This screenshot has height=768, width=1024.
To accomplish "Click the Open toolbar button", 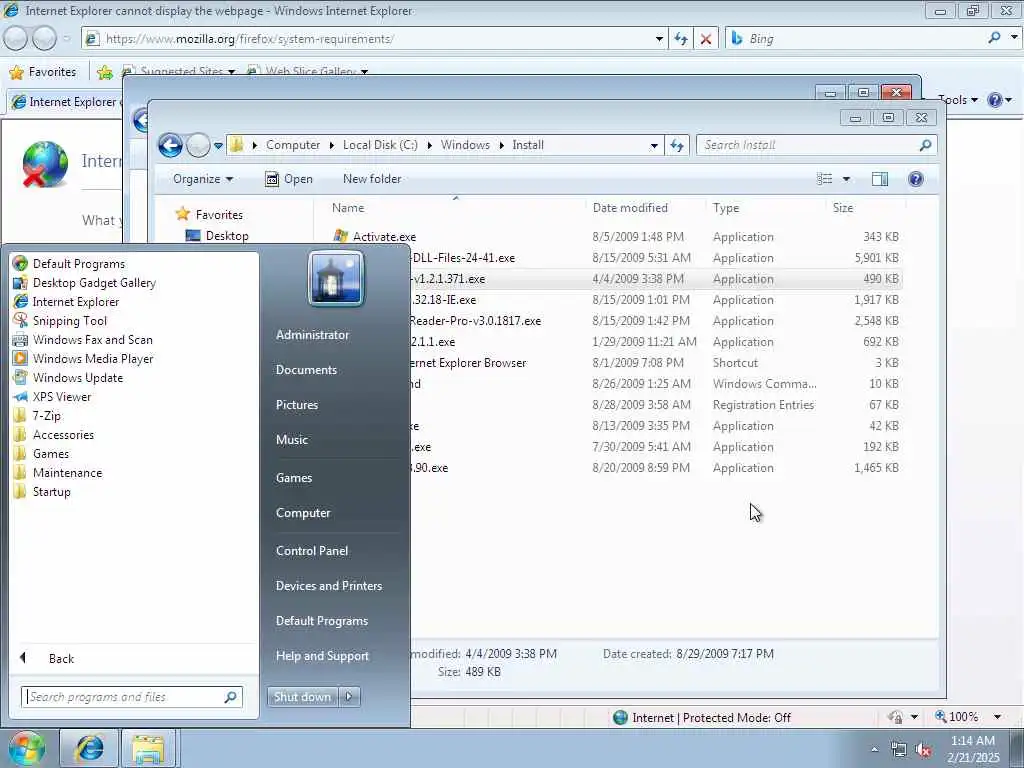I will coord(289,179).
